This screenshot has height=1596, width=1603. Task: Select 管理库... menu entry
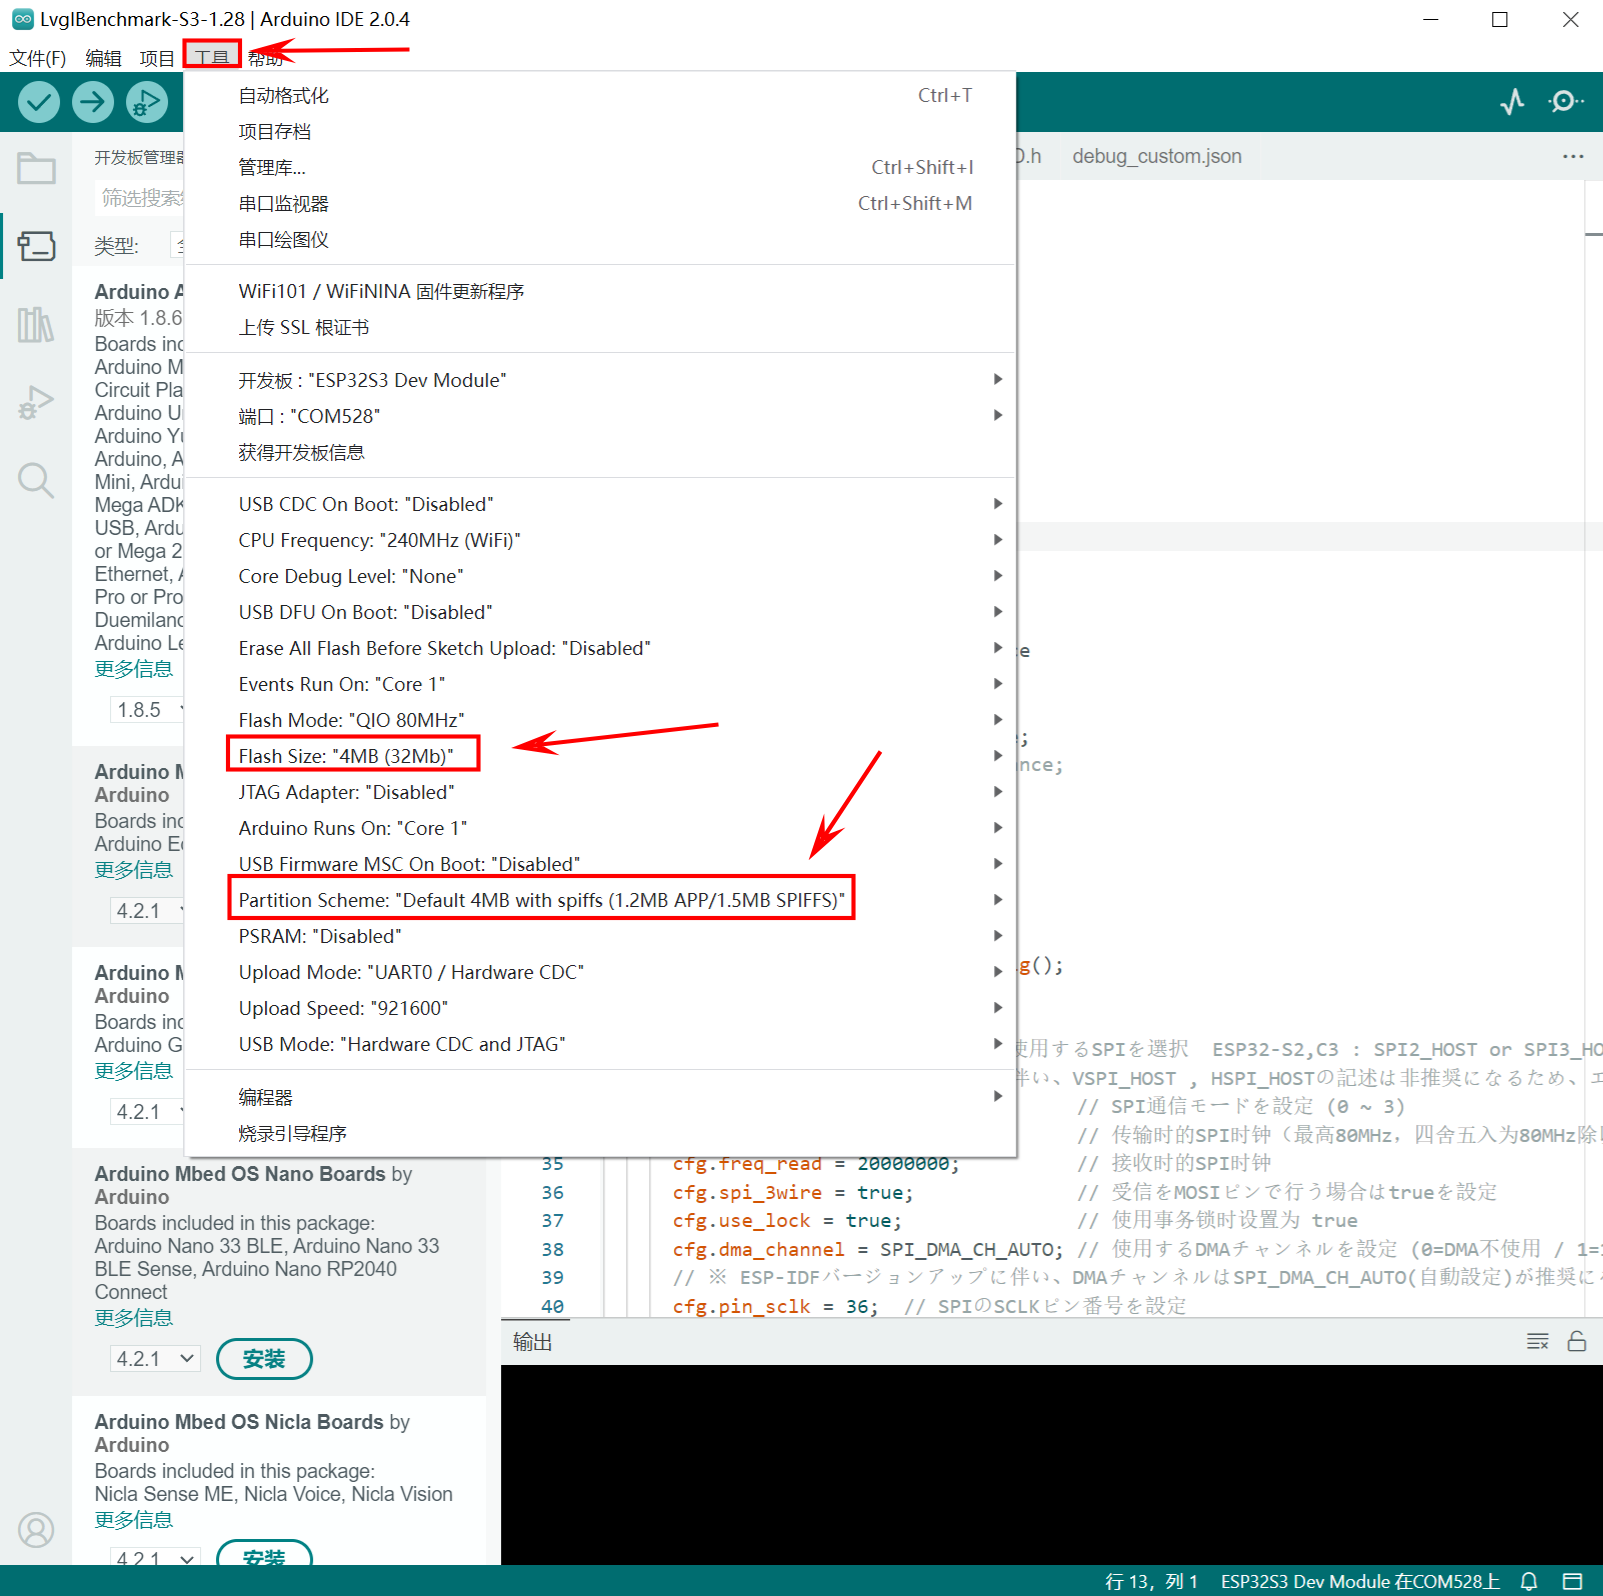pyautogui.click(x=600, y=167)
